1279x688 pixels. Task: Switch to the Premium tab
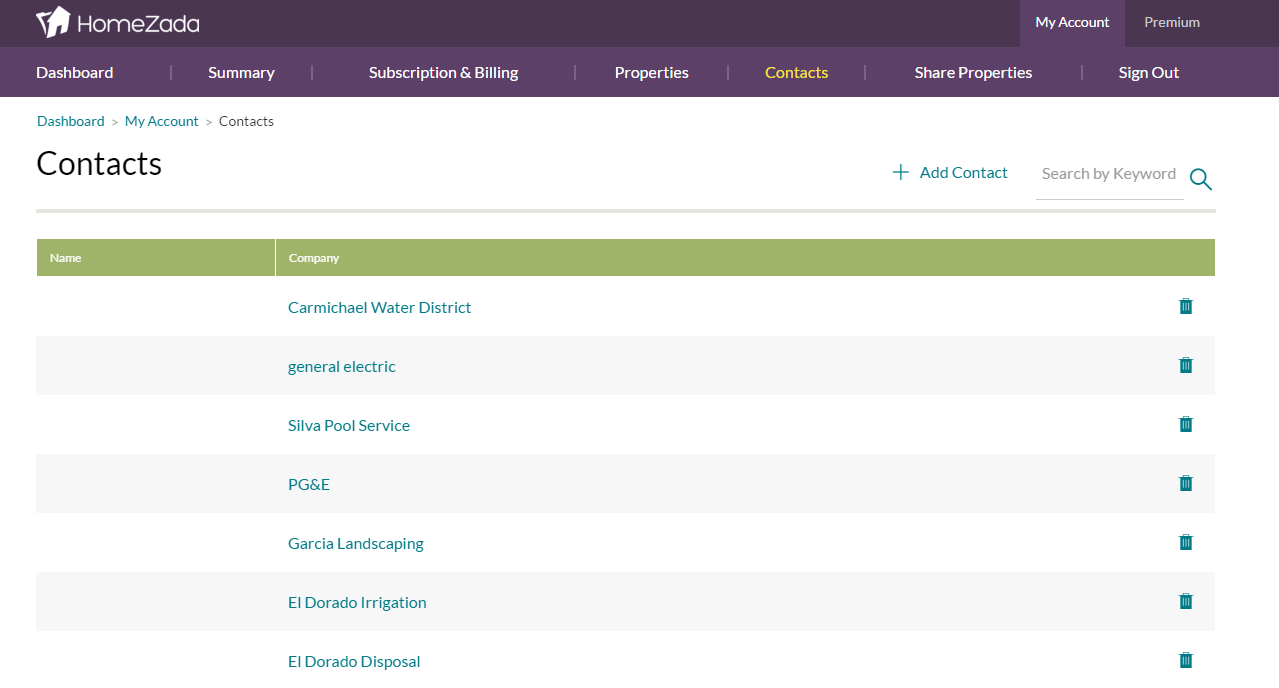[1172, 23]
